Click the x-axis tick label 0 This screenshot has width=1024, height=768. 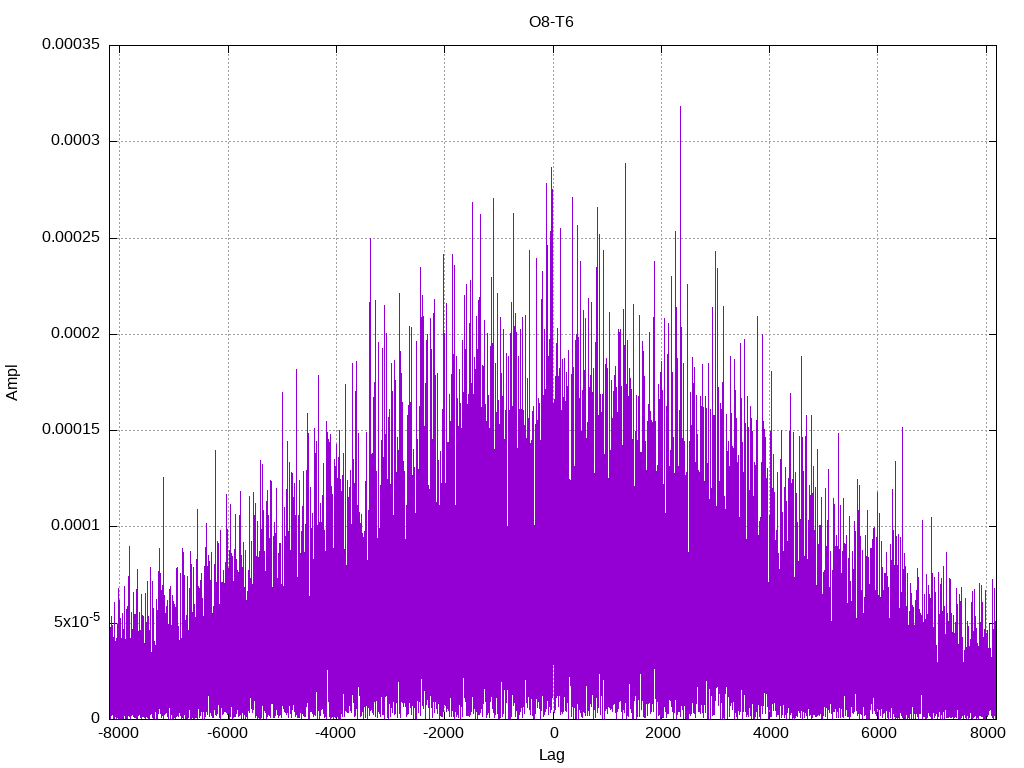[x=554, y=733]
